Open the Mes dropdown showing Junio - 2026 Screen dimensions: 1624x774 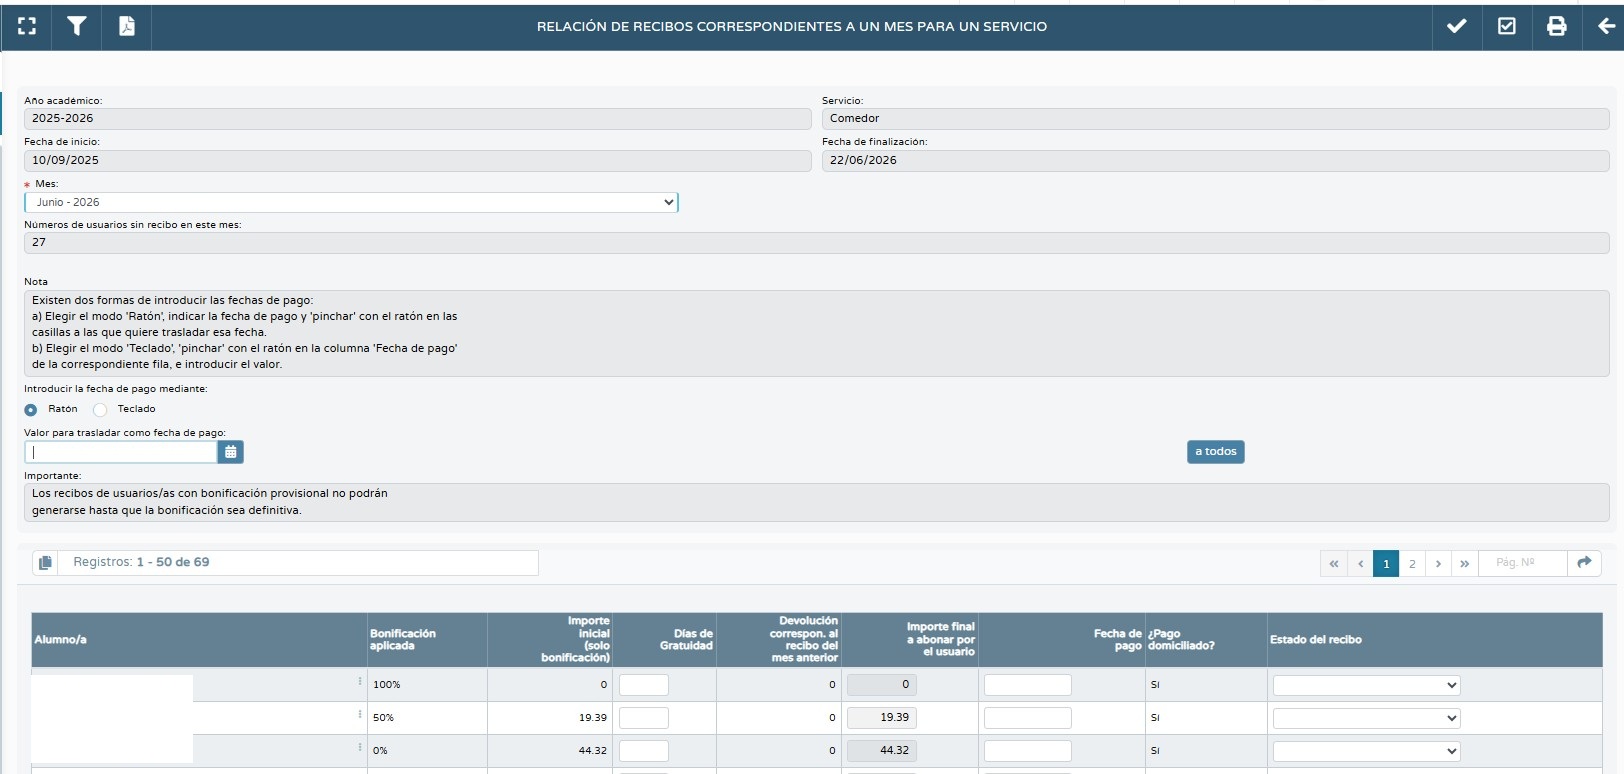[351, 202]
